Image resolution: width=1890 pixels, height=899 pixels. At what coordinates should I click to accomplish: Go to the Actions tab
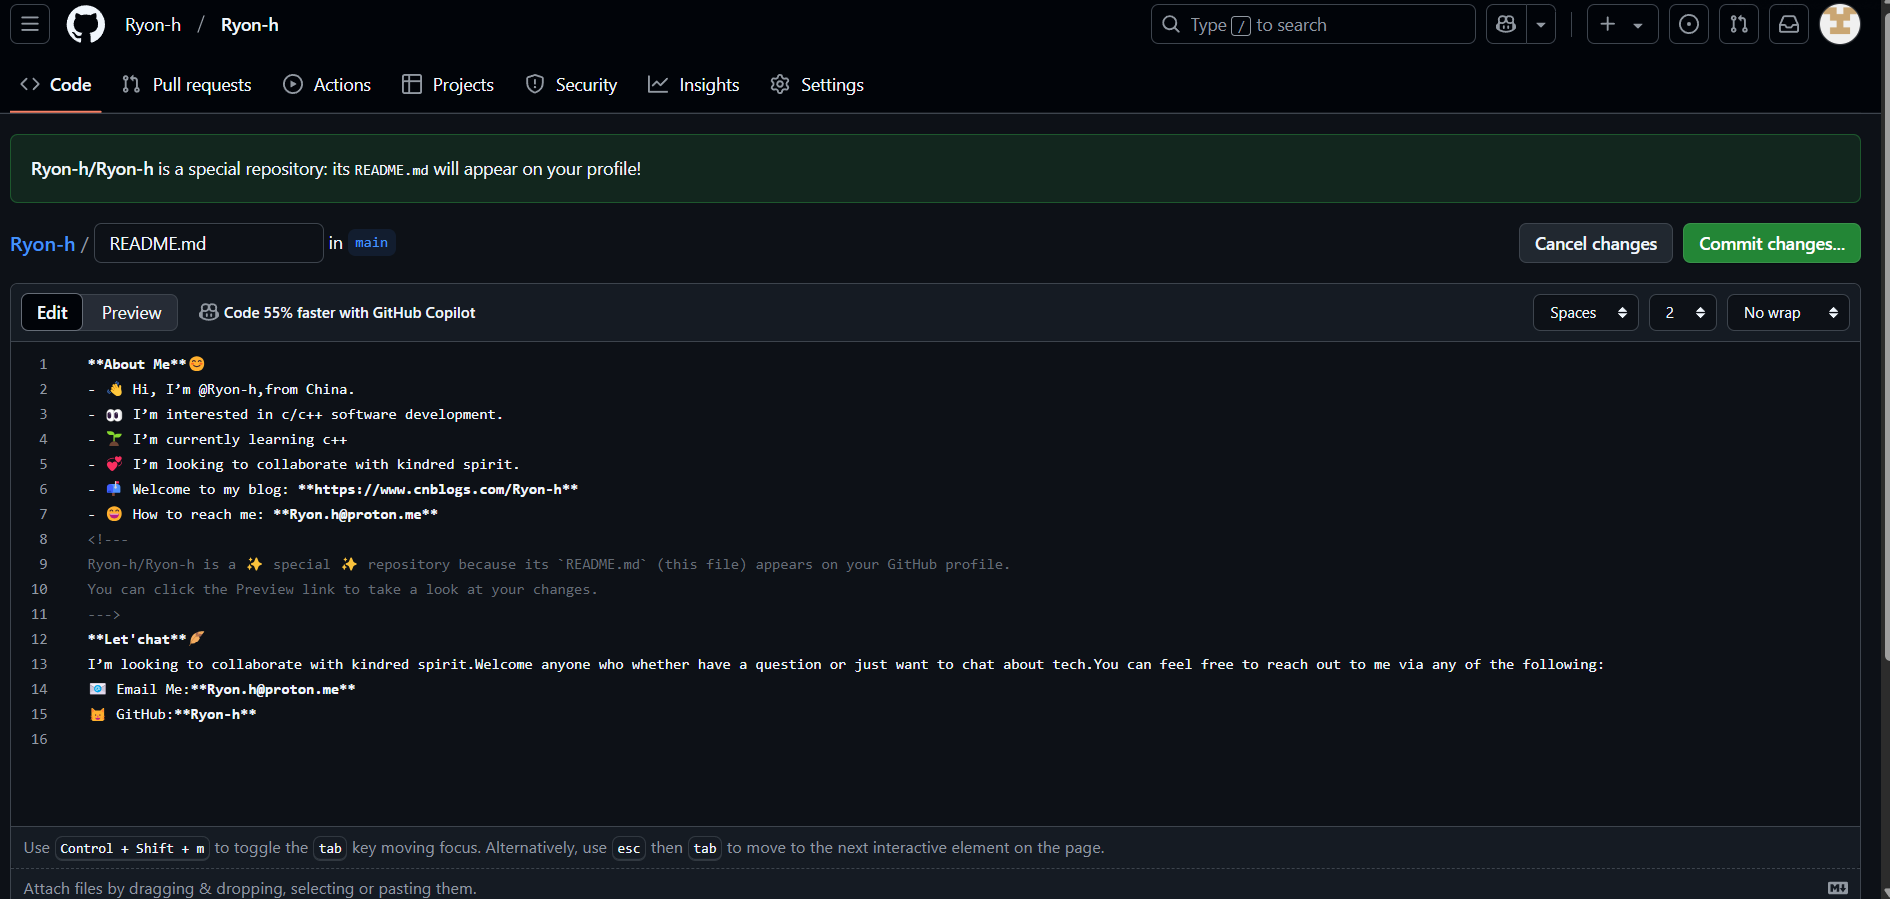327,85
